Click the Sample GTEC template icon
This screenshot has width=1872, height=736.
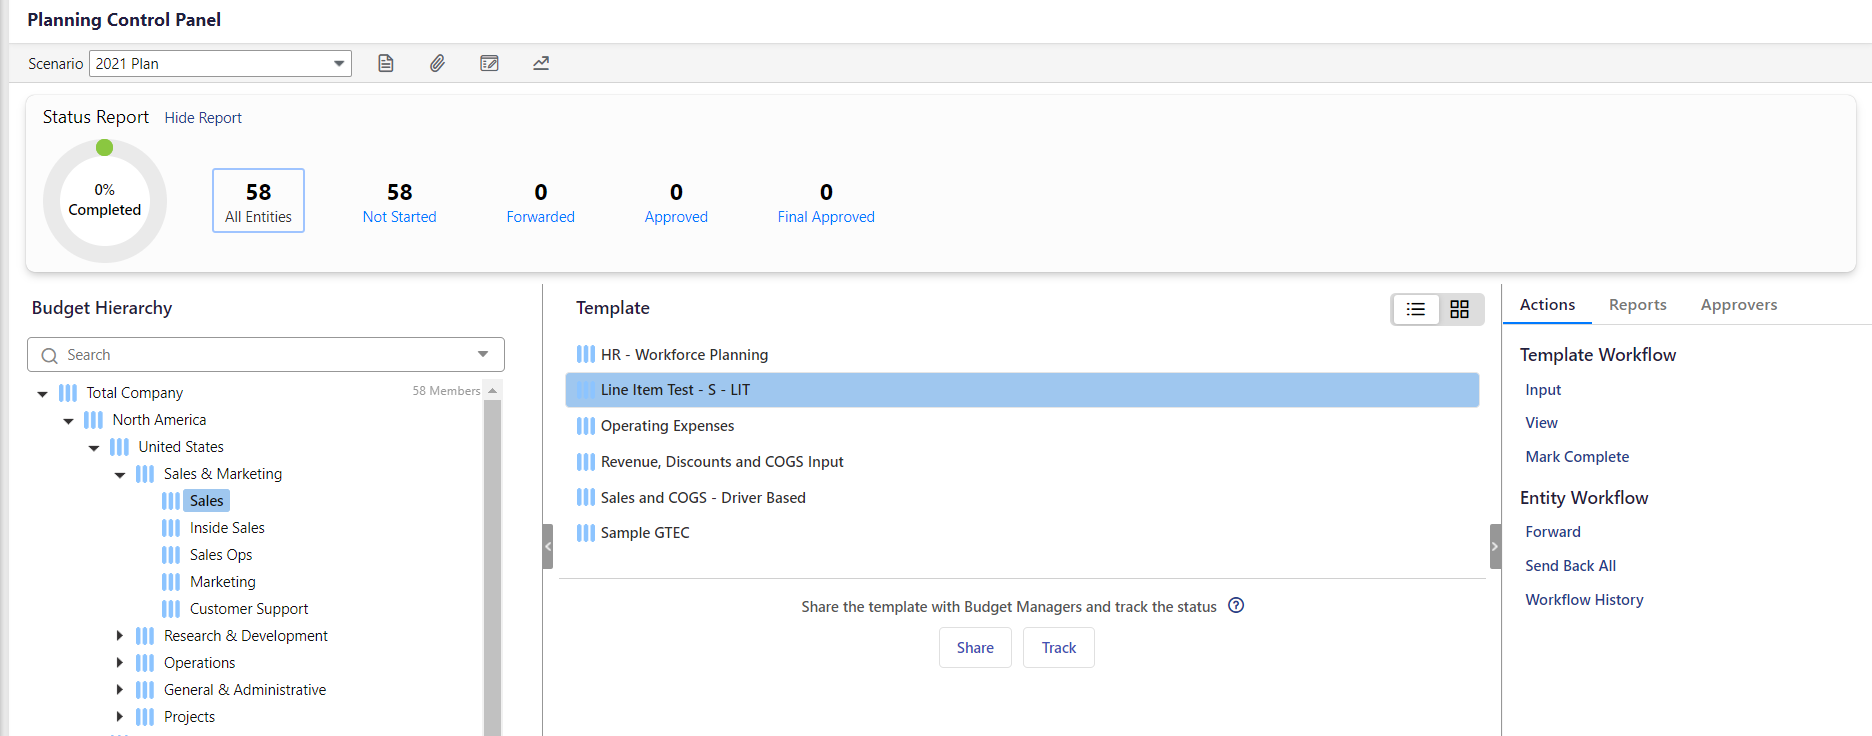pyautogui.click(x=586, y=533)
